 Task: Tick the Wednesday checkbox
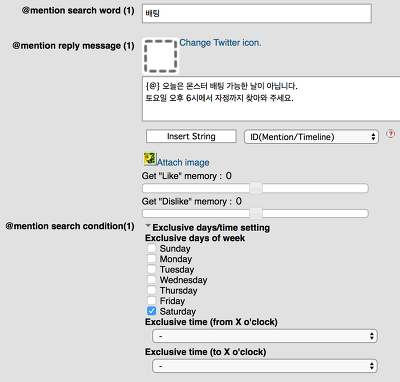(151, 279)
